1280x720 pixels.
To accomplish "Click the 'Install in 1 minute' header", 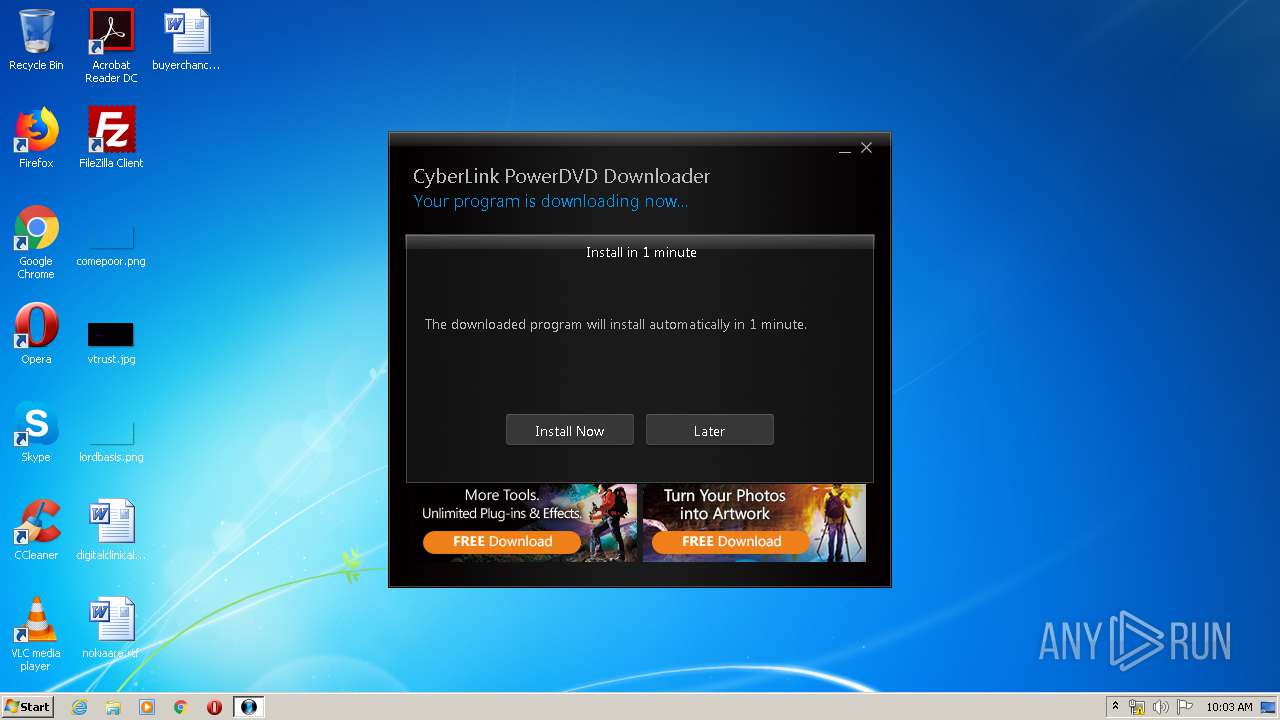I will click(641, 252).
